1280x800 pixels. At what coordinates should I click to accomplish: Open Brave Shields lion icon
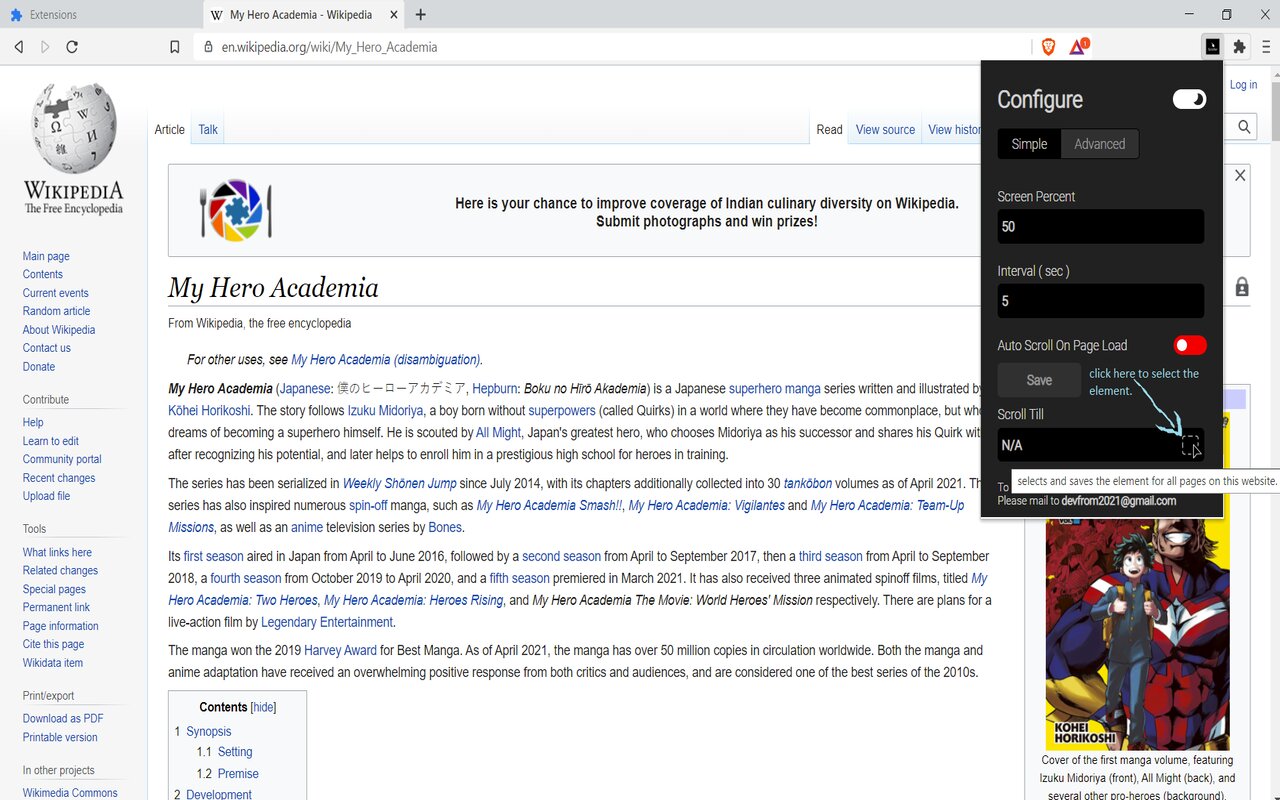pos(1048,46)
